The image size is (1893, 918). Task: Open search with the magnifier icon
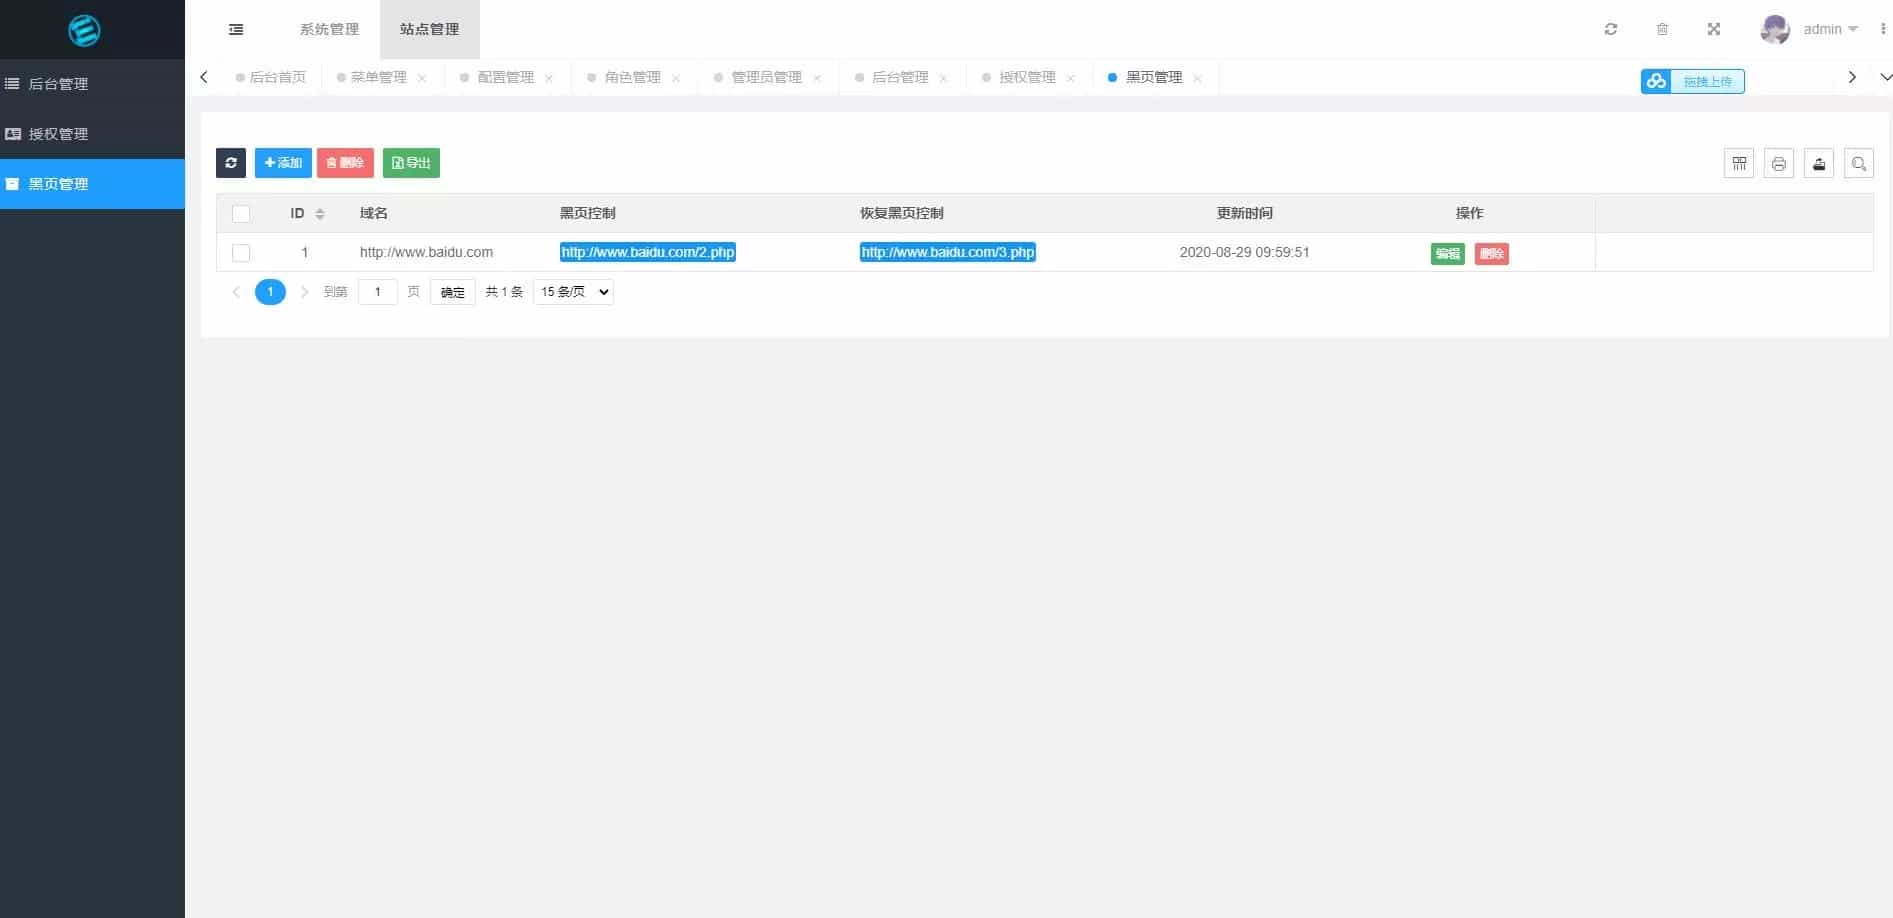pyautogui.click(x=1859, y=163)
